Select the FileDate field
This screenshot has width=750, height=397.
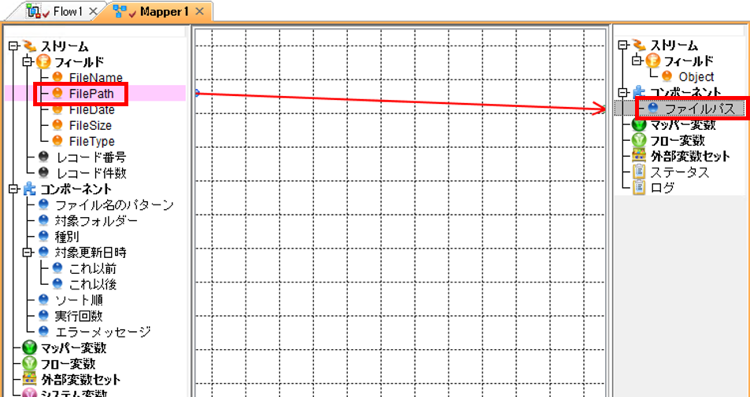92,110
